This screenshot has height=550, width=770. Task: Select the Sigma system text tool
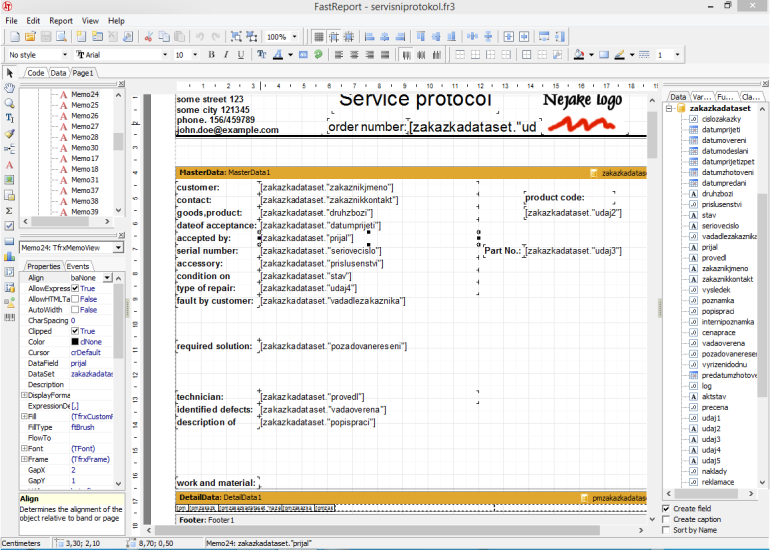coord(9,210)
